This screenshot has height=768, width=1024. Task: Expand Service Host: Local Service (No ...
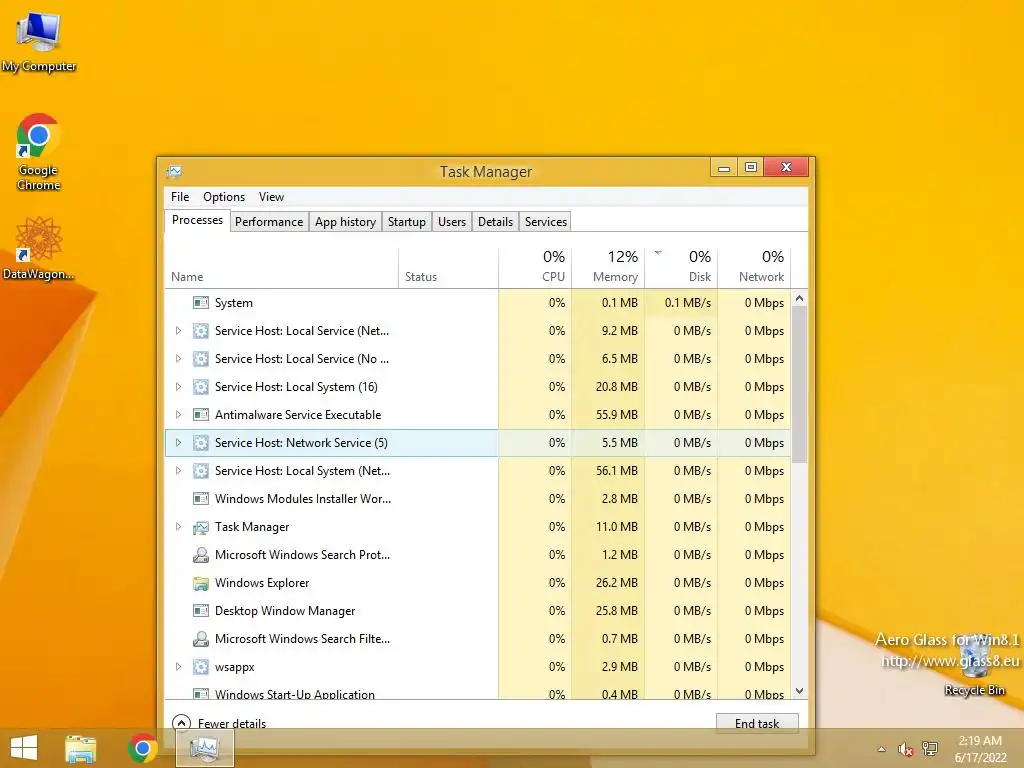[178, 359]
